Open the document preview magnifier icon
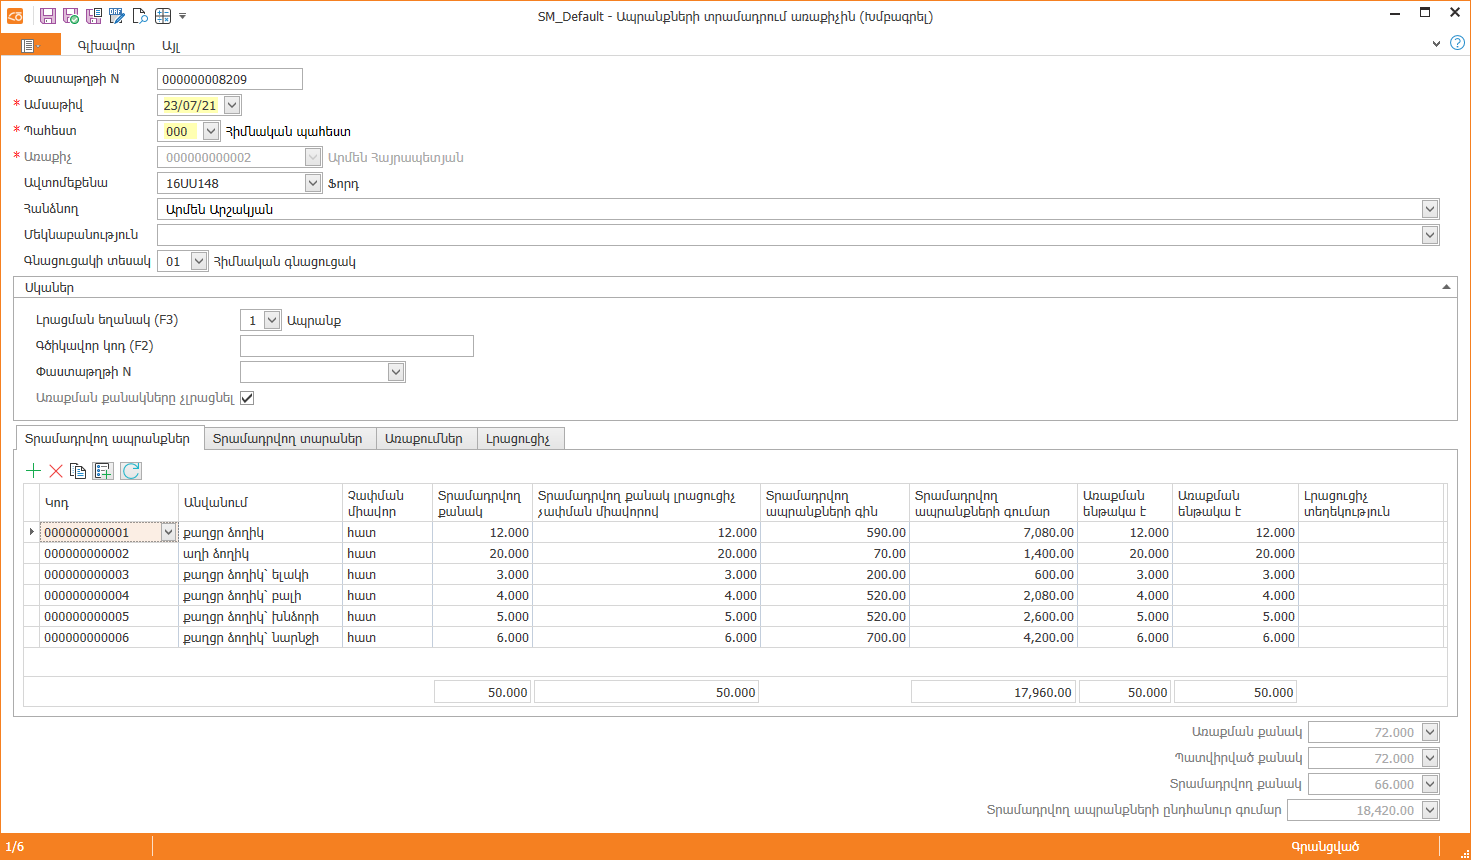The width and height of the screenshot is (1471, 860). (x=140, y=16)
